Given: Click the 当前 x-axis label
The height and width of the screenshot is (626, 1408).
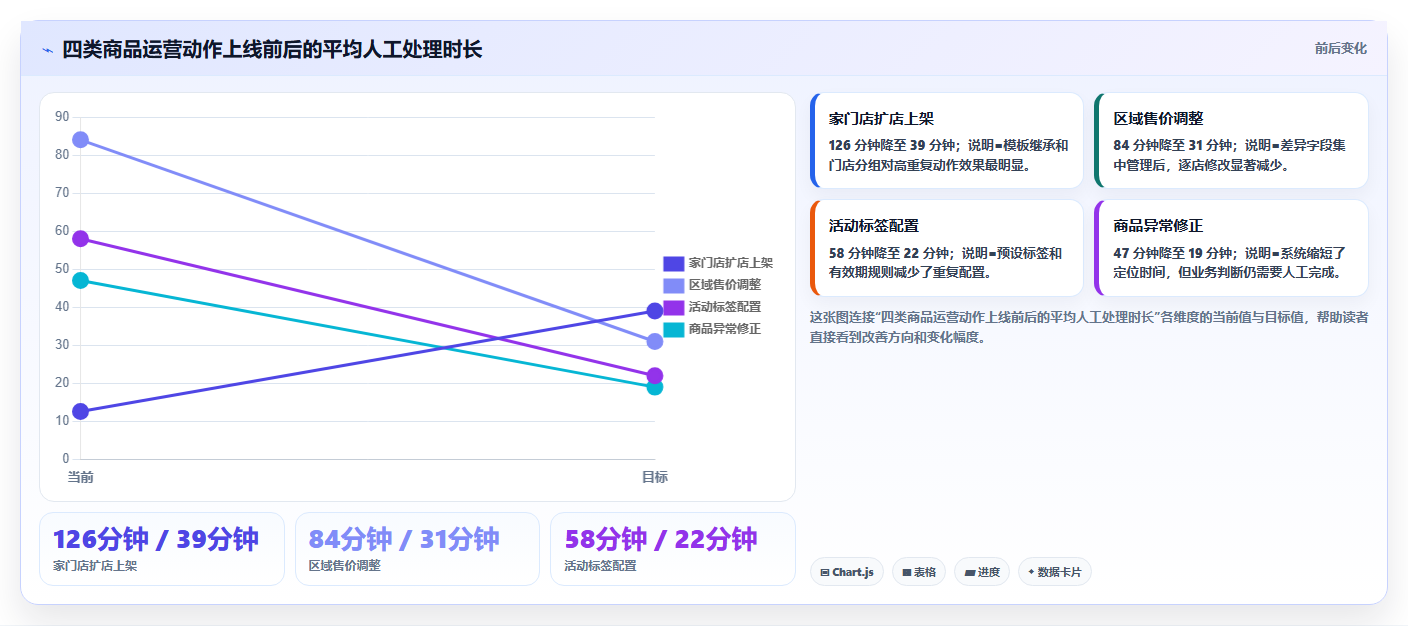Looking at the screenshot, I should coord(80,477).
